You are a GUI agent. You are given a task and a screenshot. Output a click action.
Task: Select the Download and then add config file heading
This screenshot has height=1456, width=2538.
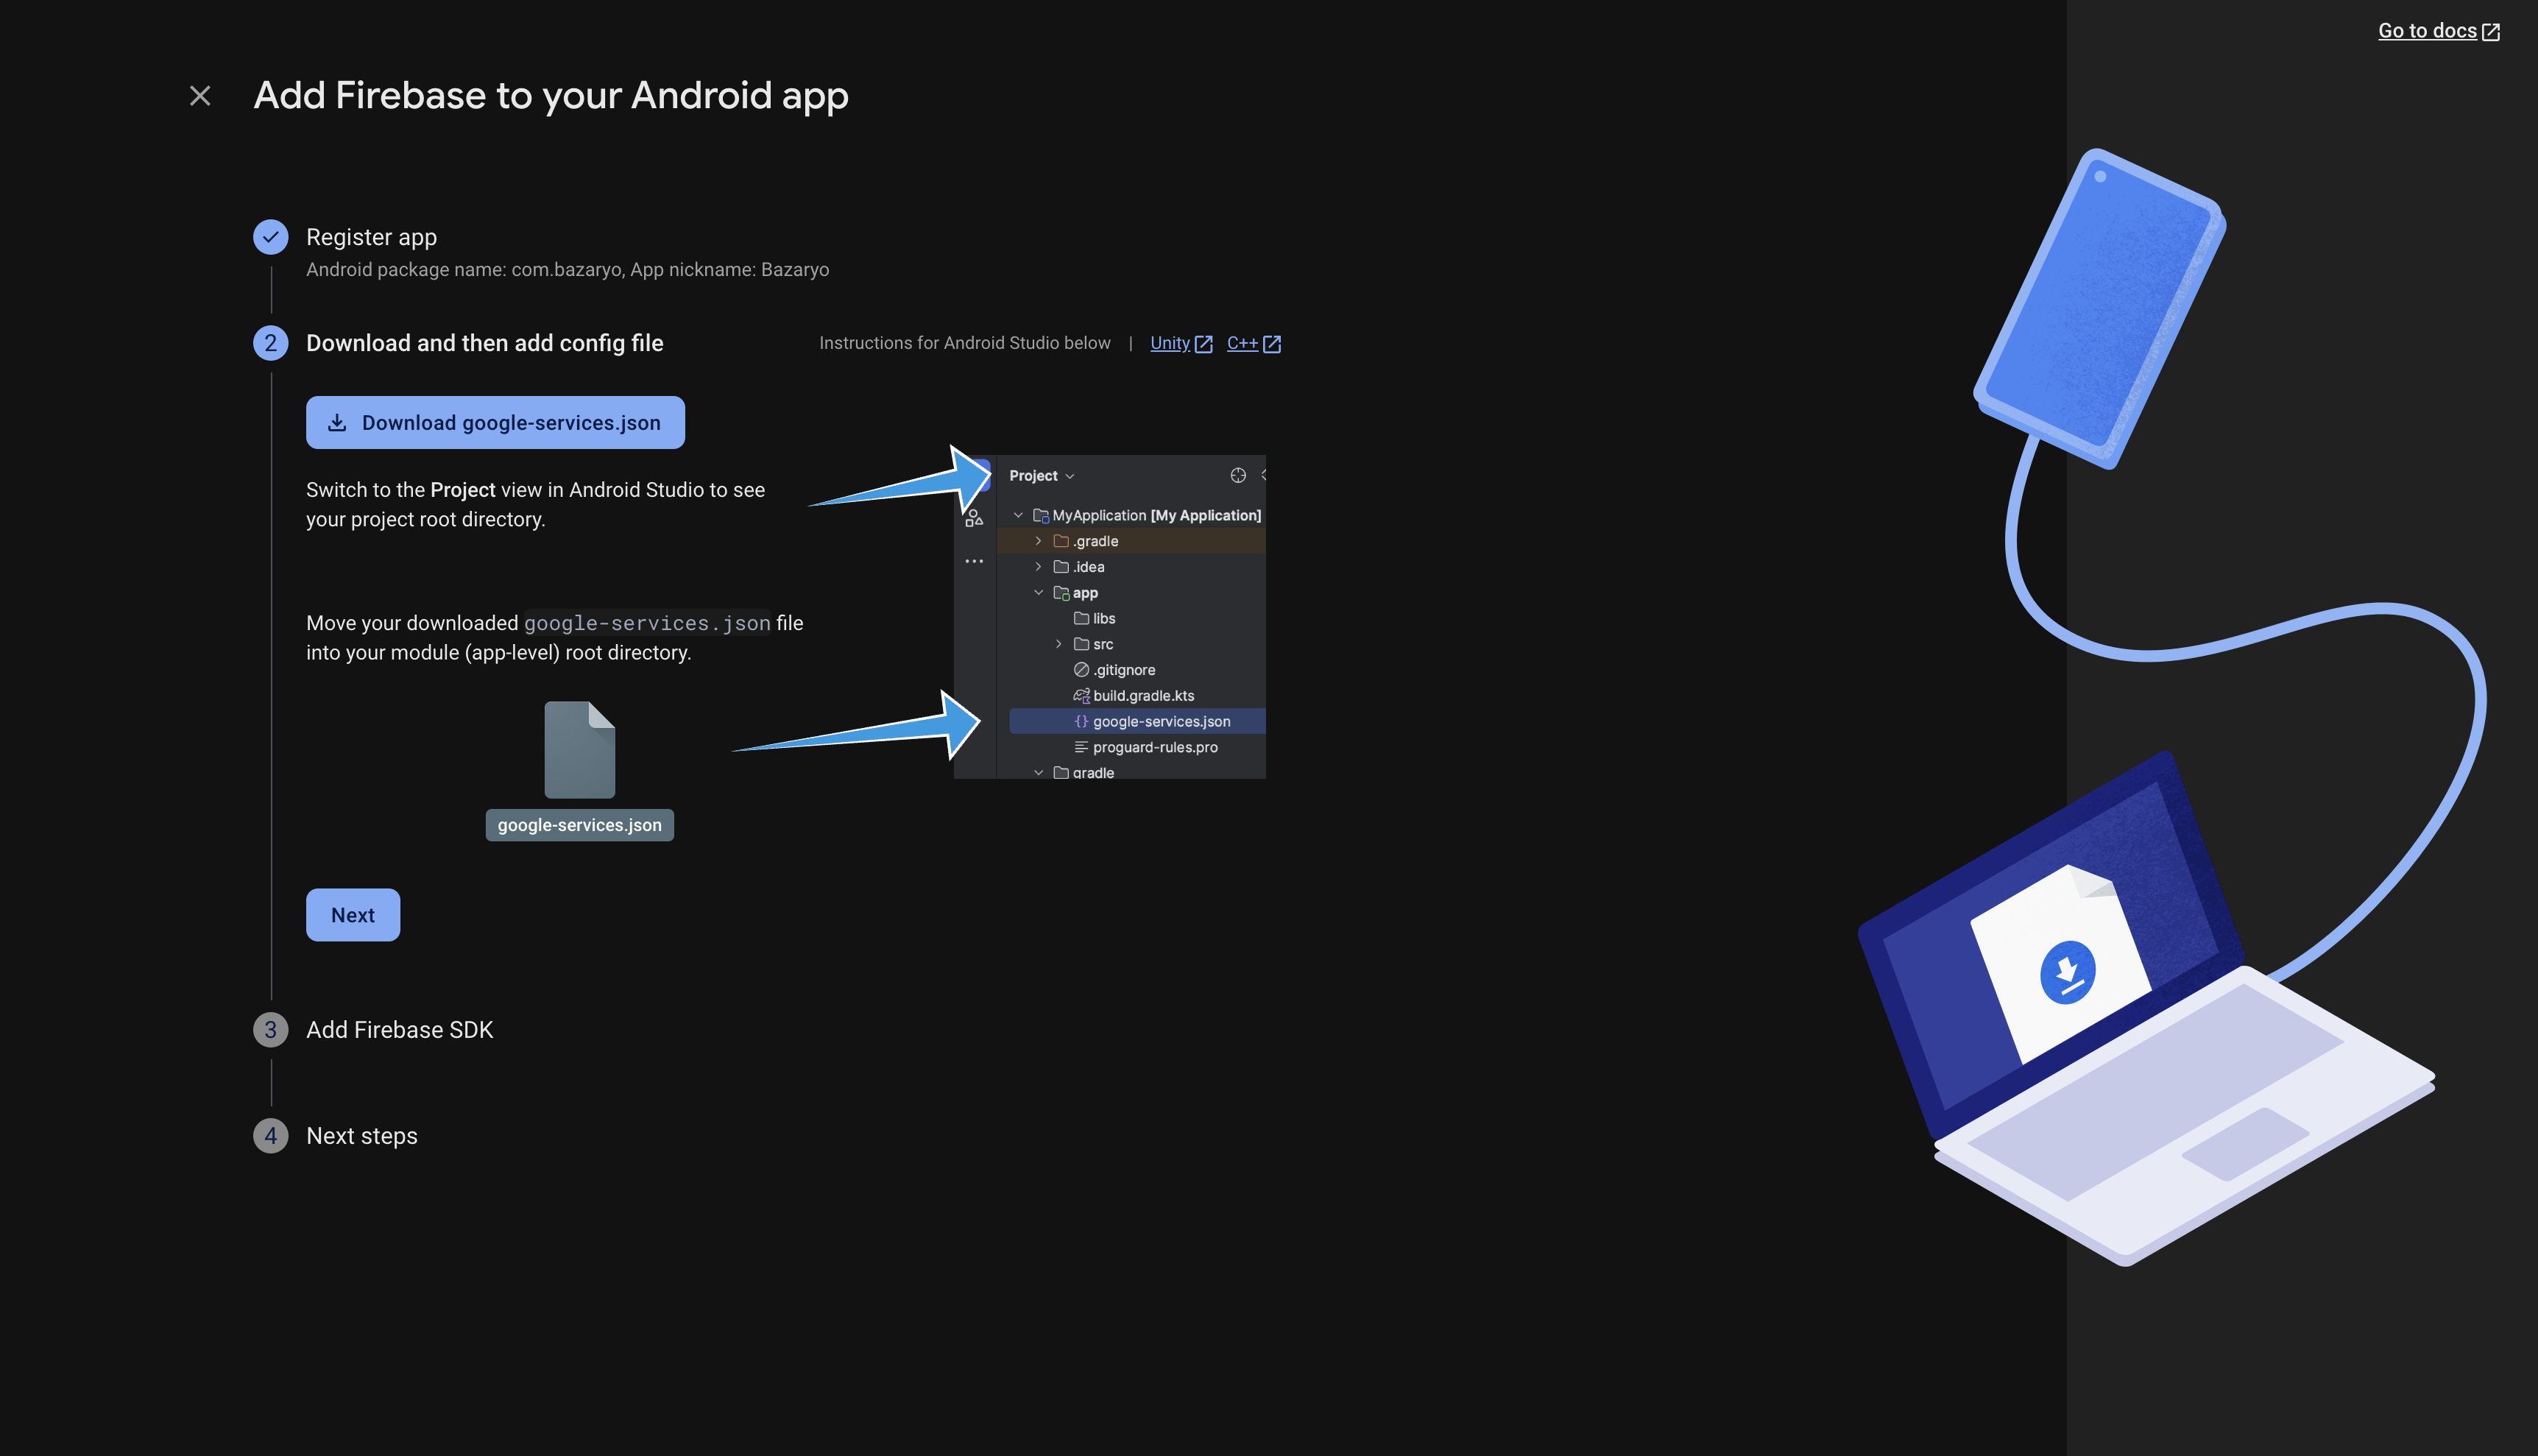(x=485, y=343)
